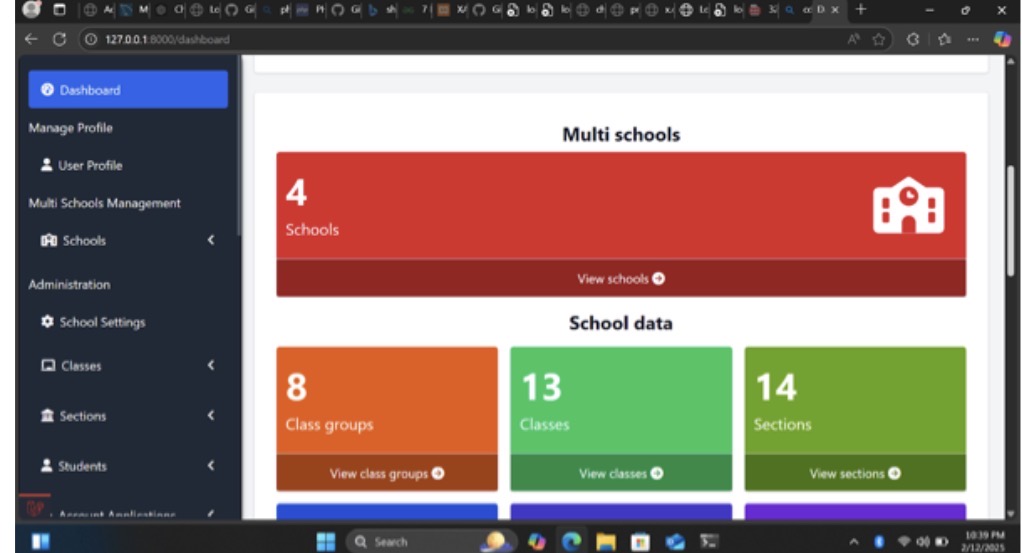1022x553 pixels.
Task: Expand the Sections sidebar submenu chevron
Action: coord(211,416)
